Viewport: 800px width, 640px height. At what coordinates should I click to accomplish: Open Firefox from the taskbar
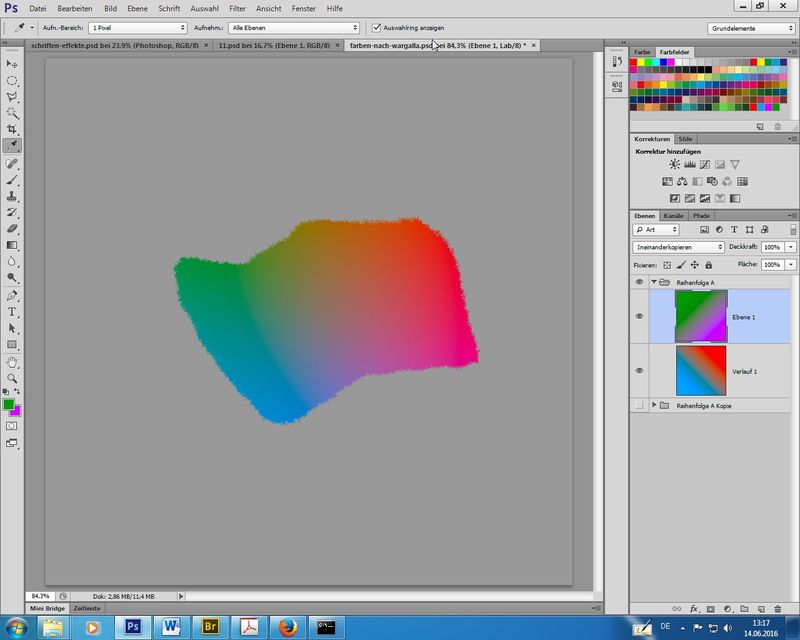288,626
